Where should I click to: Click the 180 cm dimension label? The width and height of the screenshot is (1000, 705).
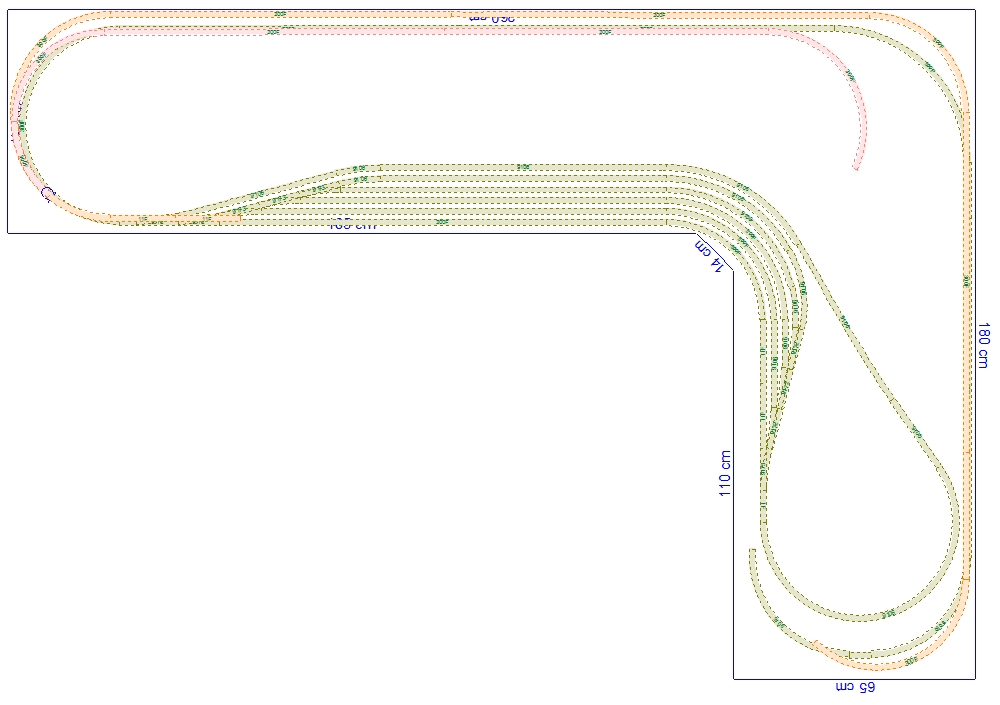click(x=983, y=345)
